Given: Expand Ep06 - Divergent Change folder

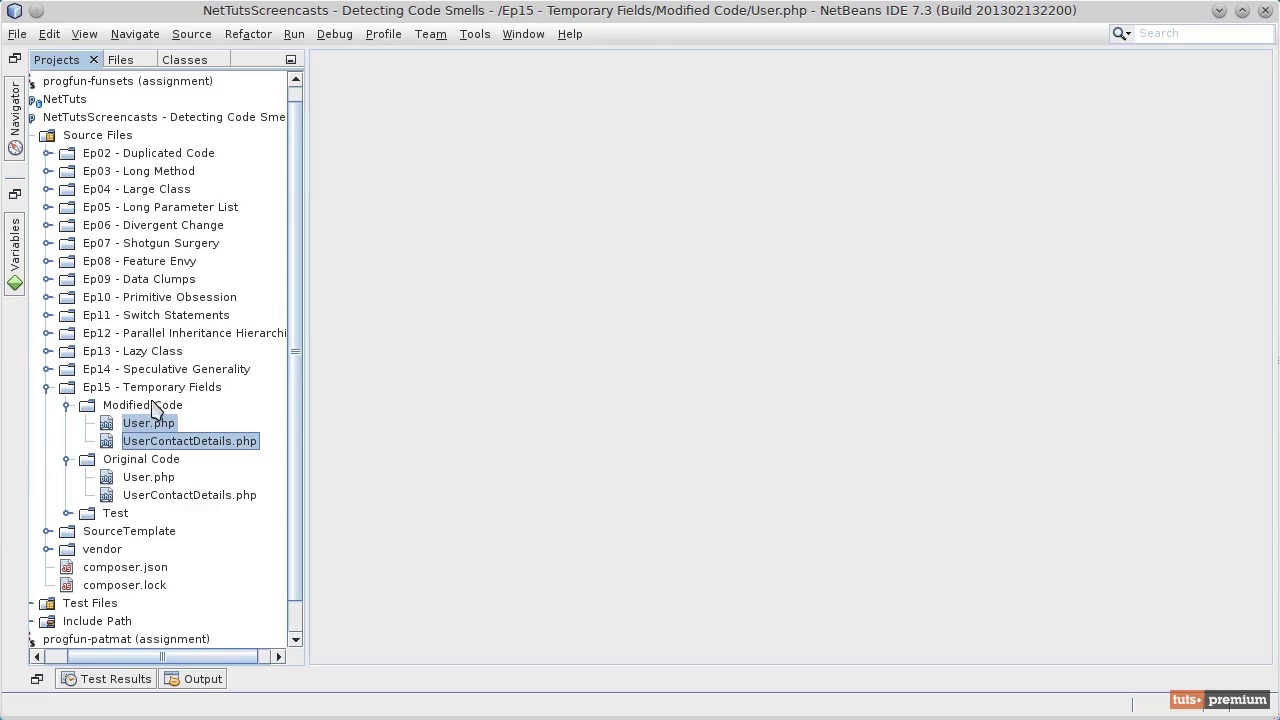Looking at the screenshot, I should point(47,225).
